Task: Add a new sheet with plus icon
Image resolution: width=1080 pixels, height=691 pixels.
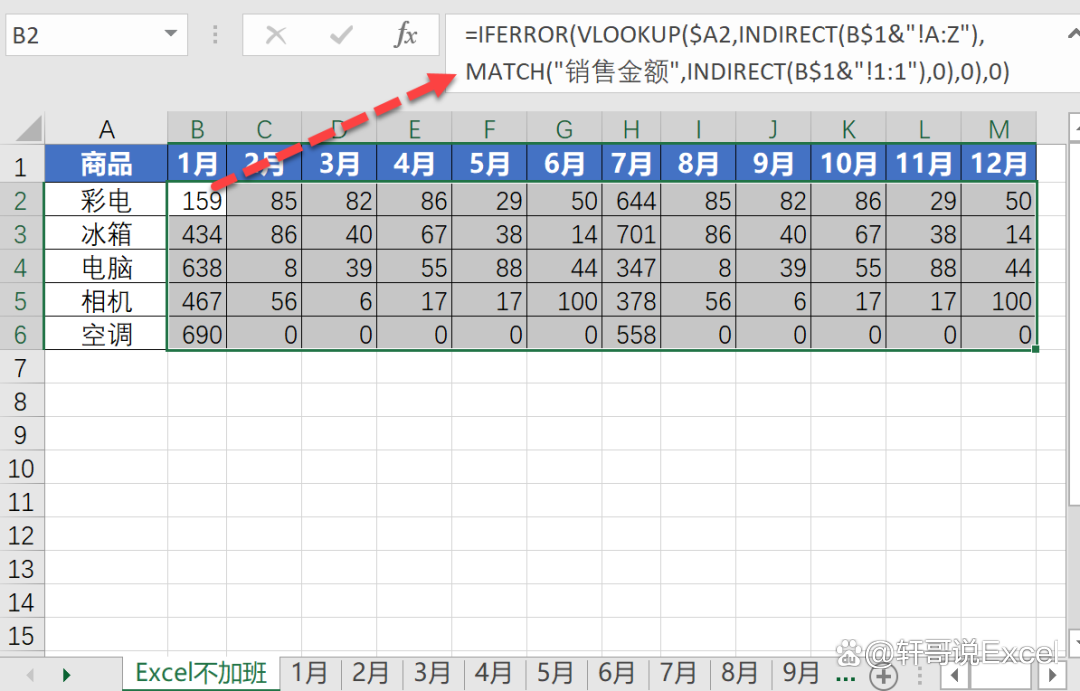Action: (884, 676)
